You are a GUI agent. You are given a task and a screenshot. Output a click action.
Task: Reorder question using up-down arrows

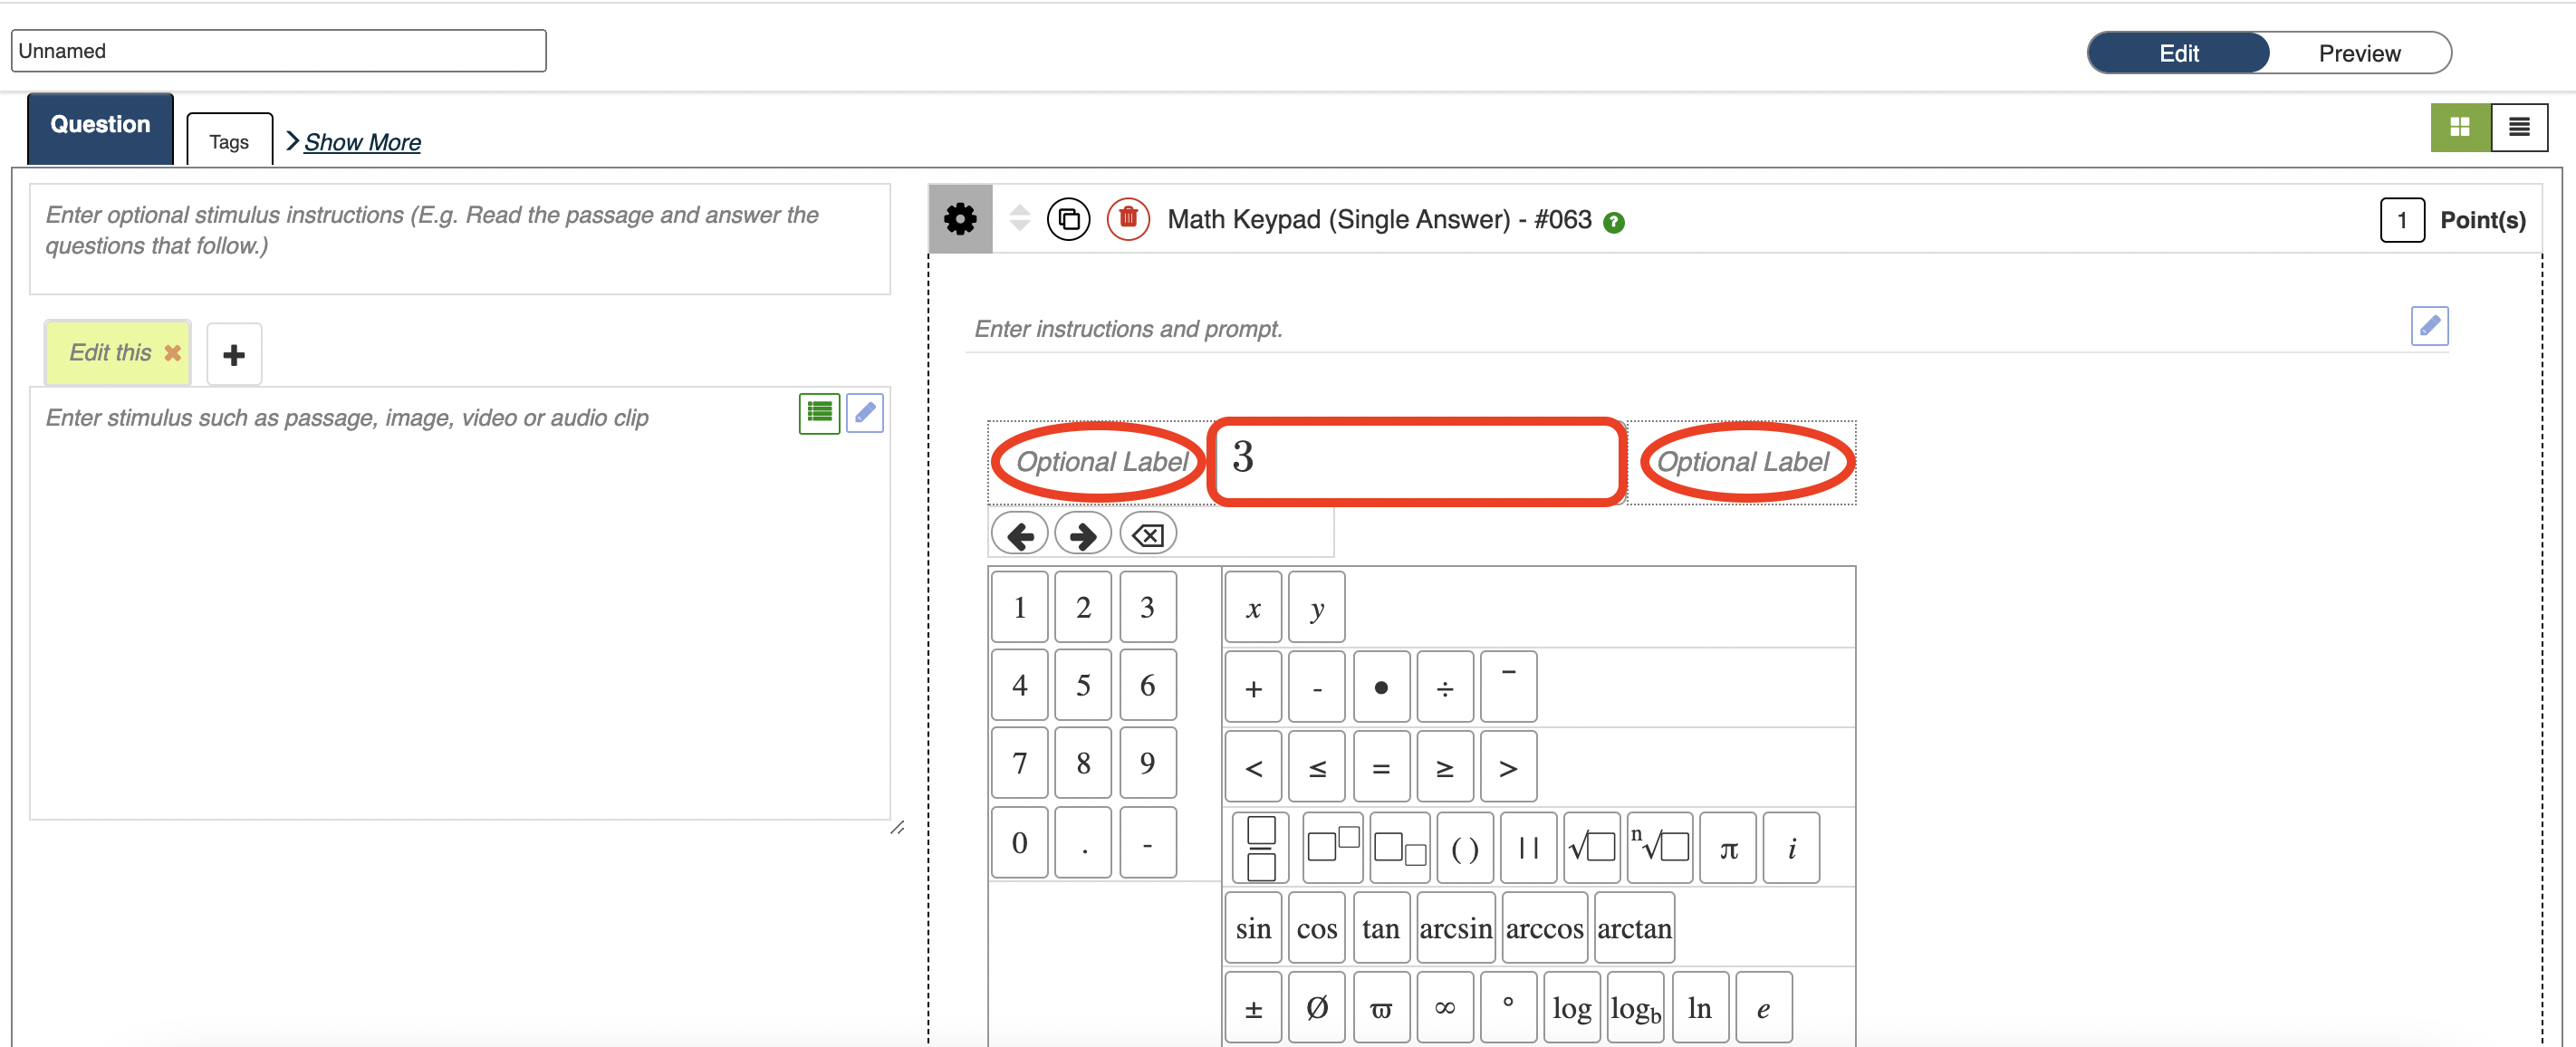point(1019,218)
